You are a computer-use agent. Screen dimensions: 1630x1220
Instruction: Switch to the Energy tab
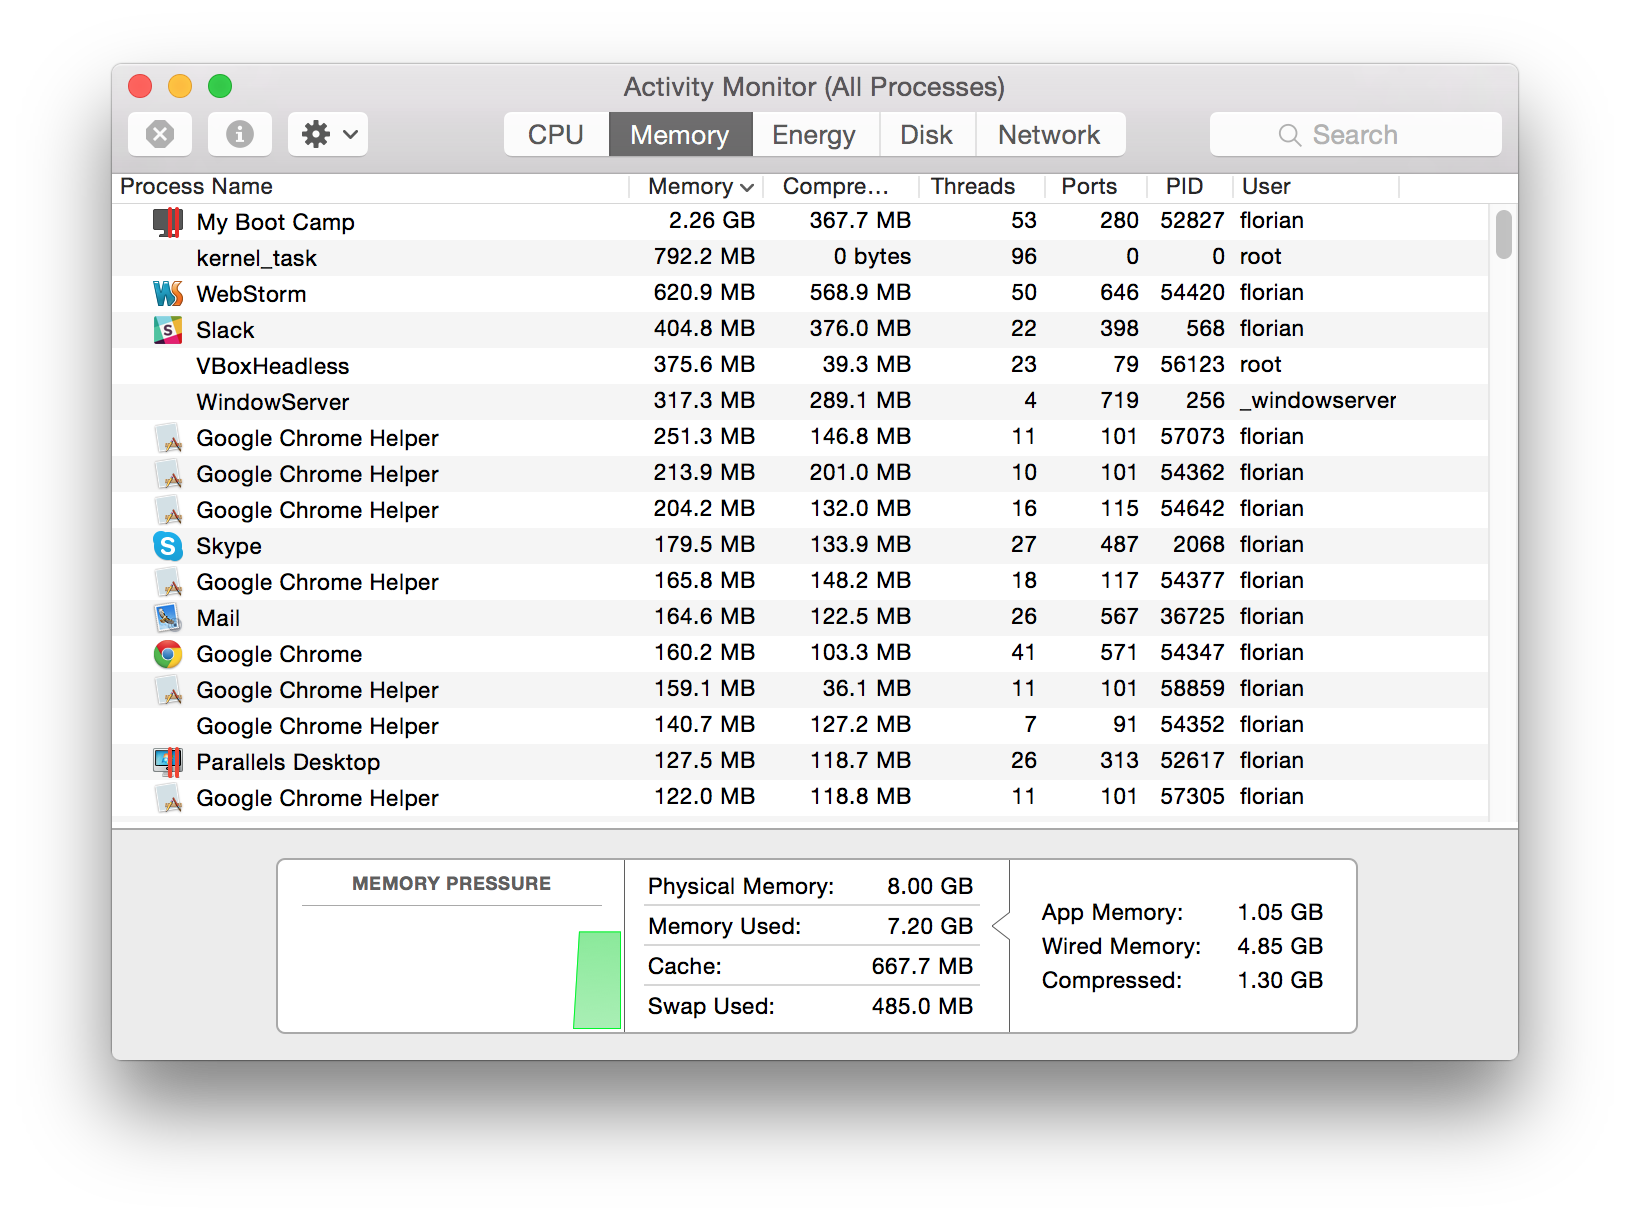click(x=814, y=135)
